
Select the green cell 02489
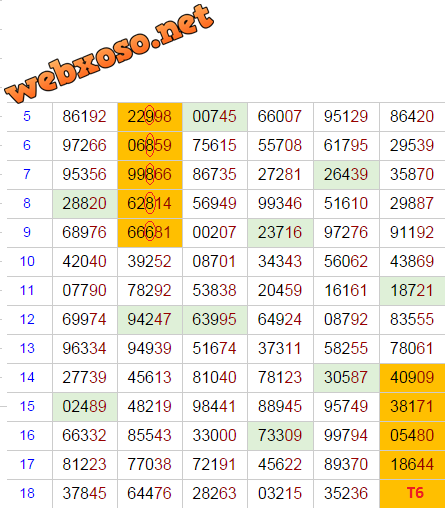coord(85,406)
